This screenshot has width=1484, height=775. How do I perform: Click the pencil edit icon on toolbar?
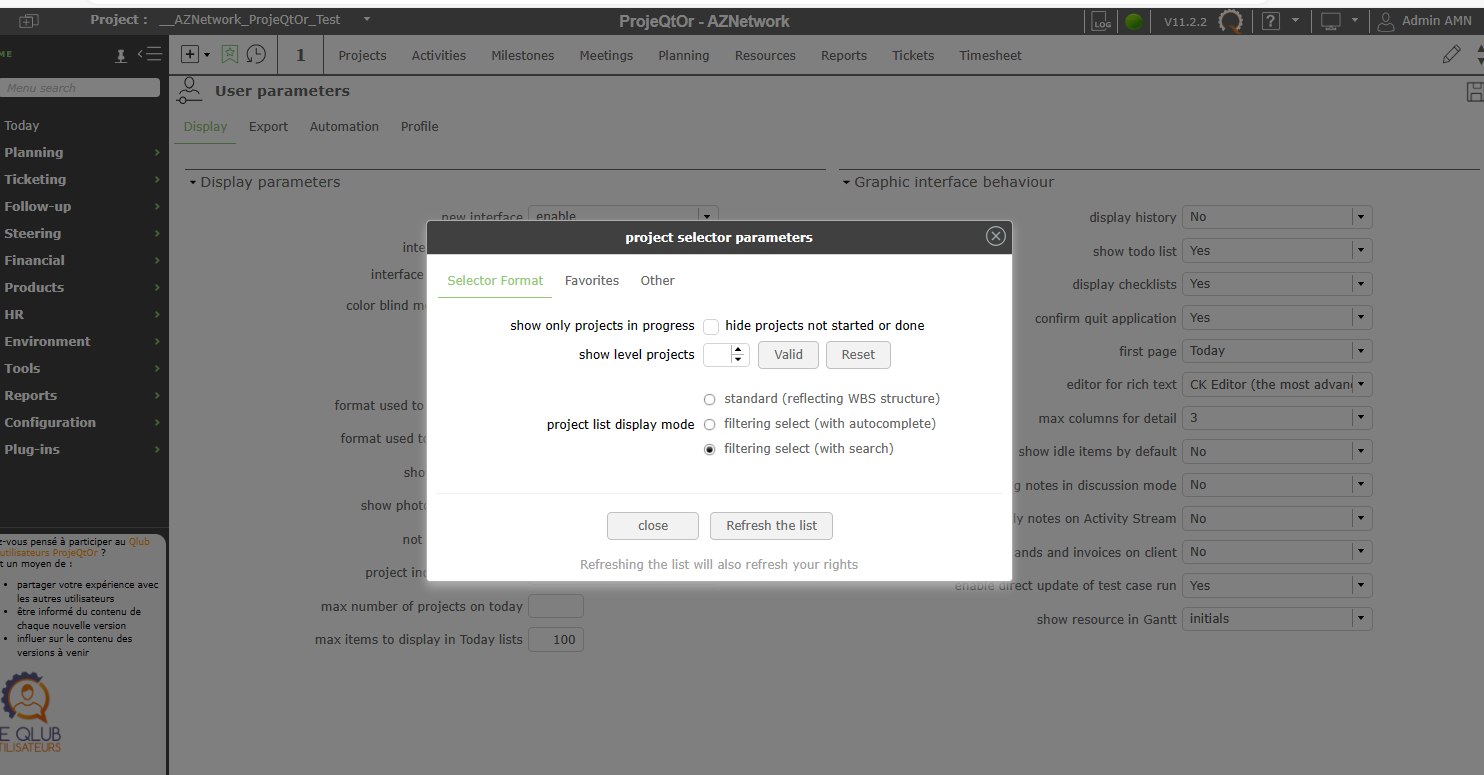(1451, 55)
